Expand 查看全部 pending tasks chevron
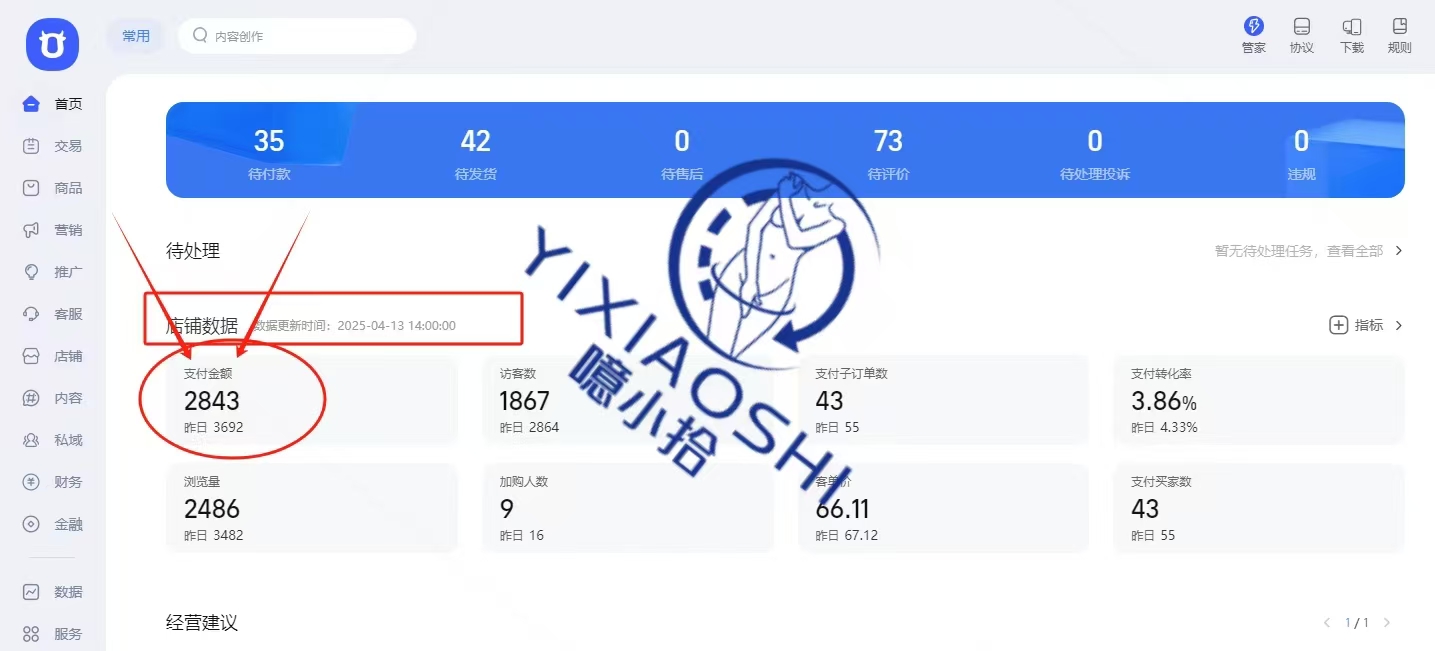 click(x=1399, y=251)
